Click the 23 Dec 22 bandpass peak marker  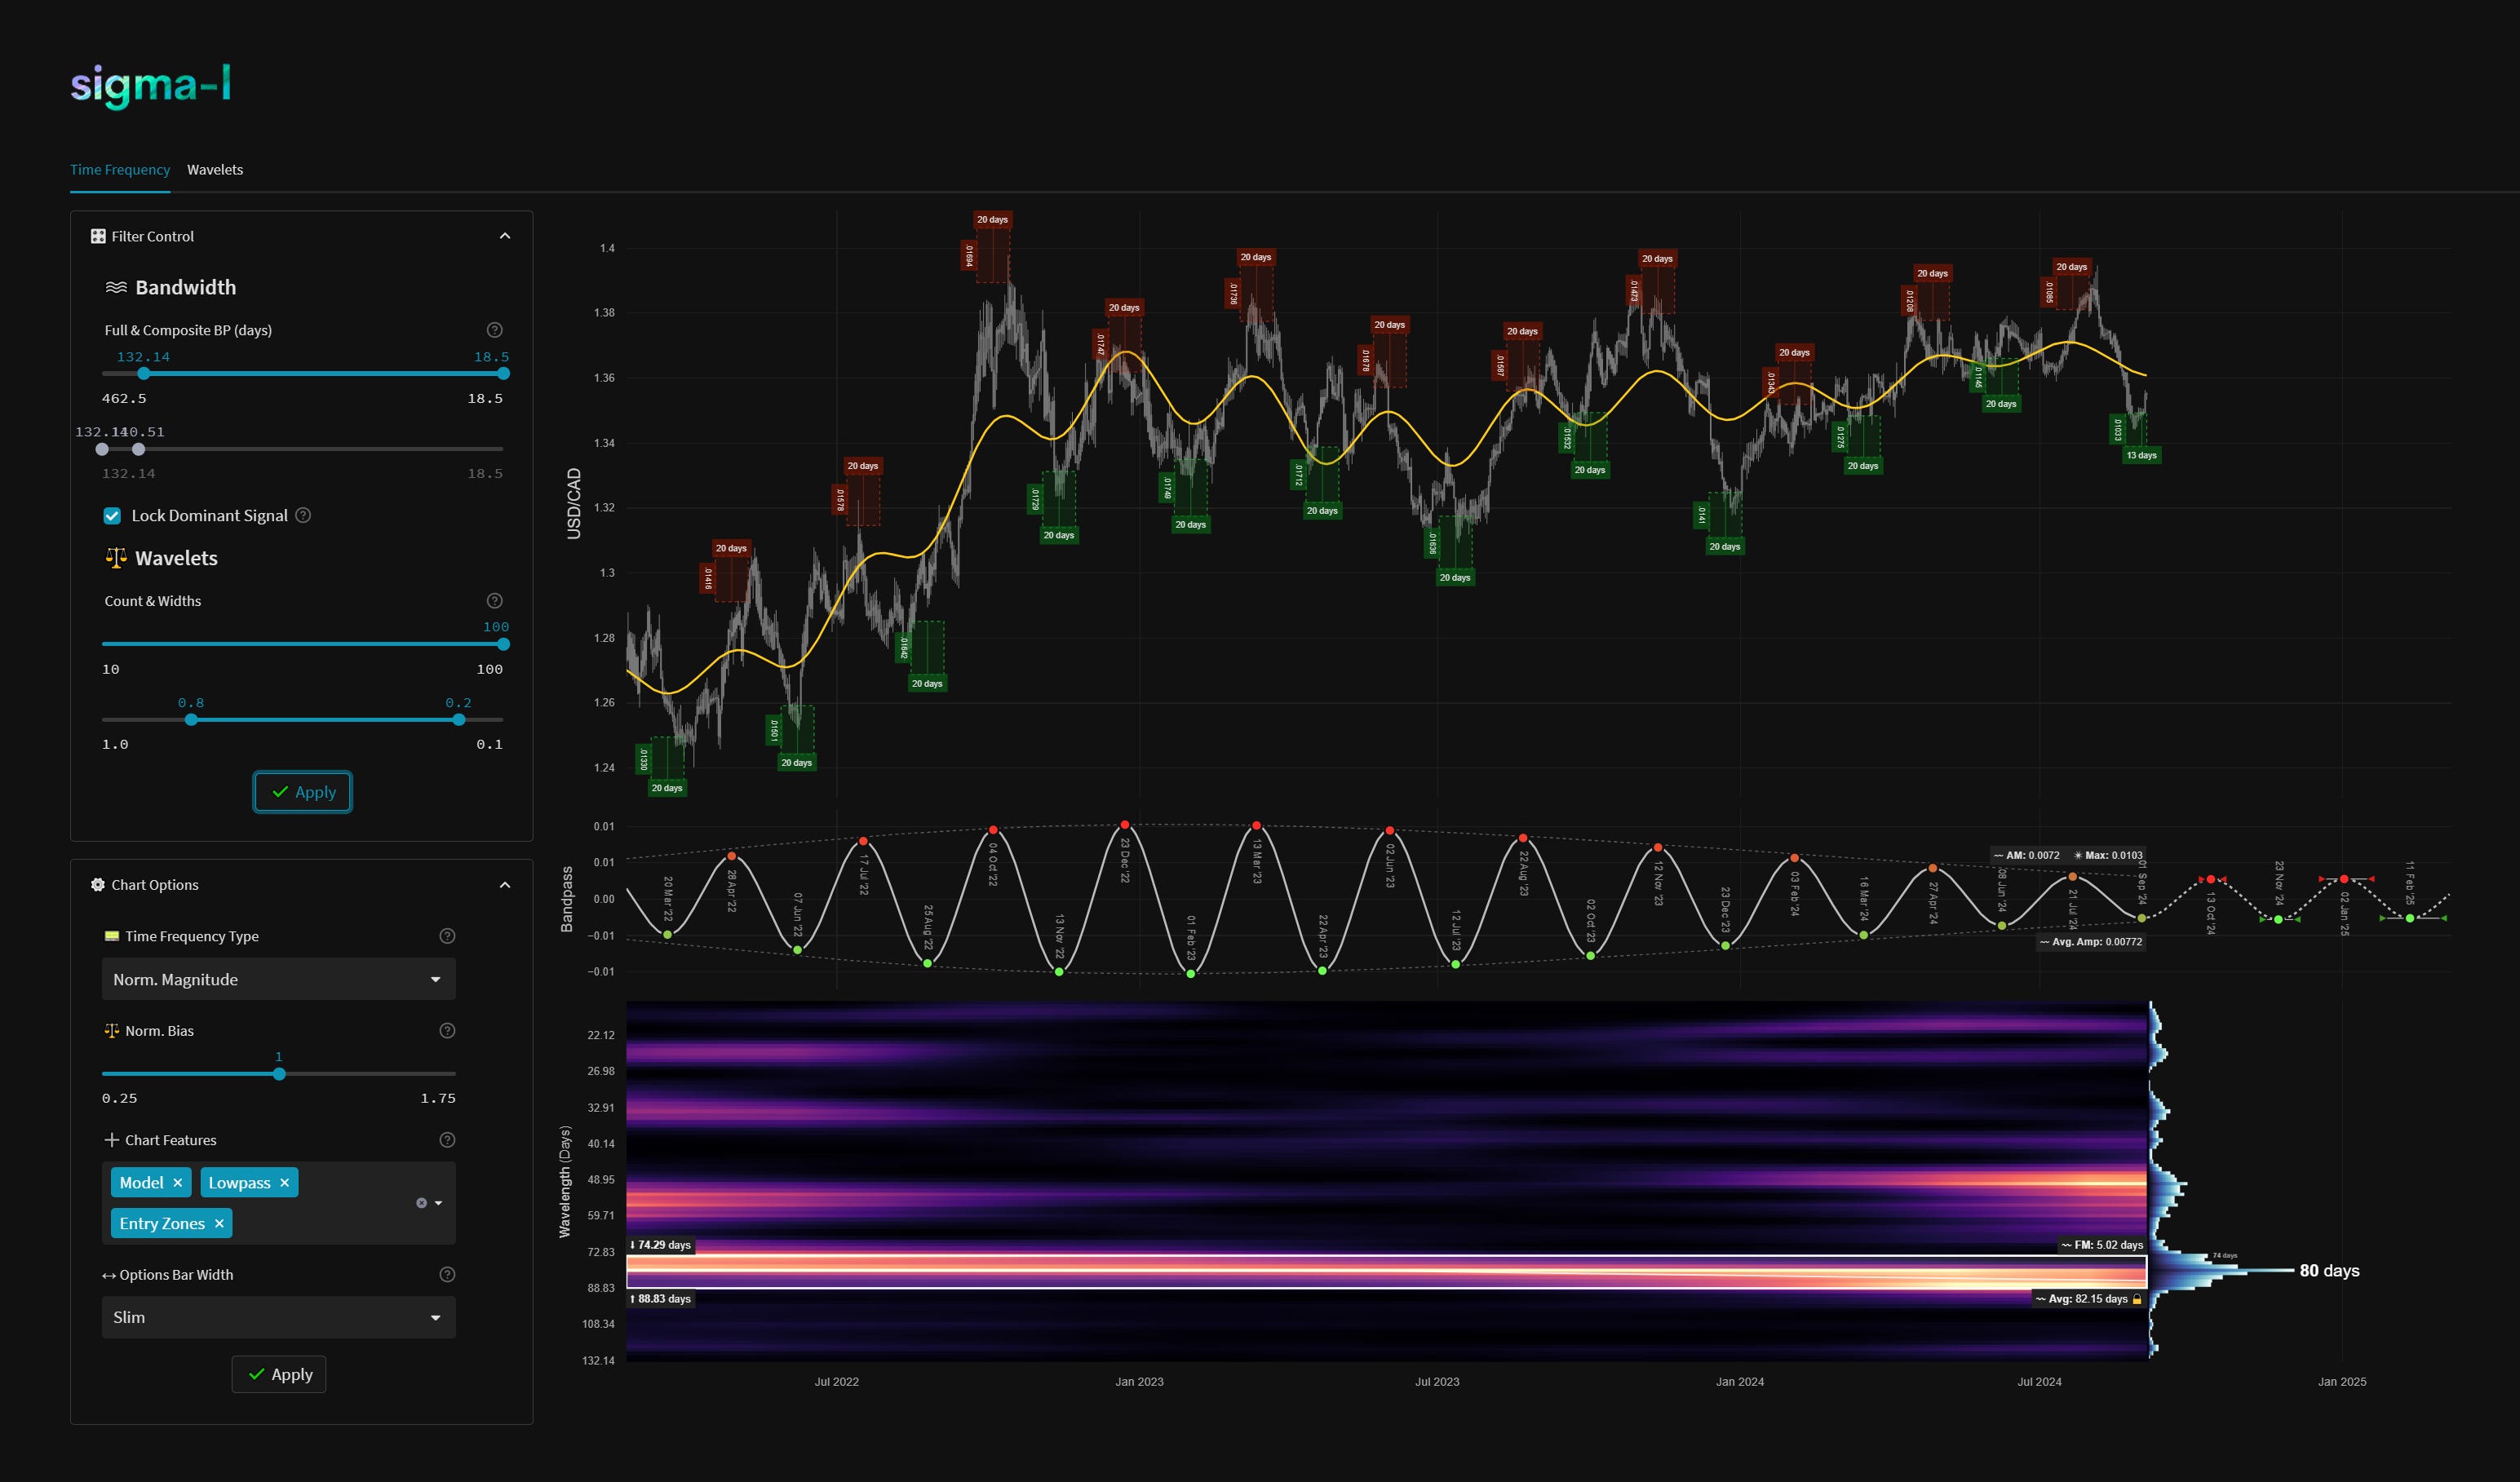[1125, 825]
